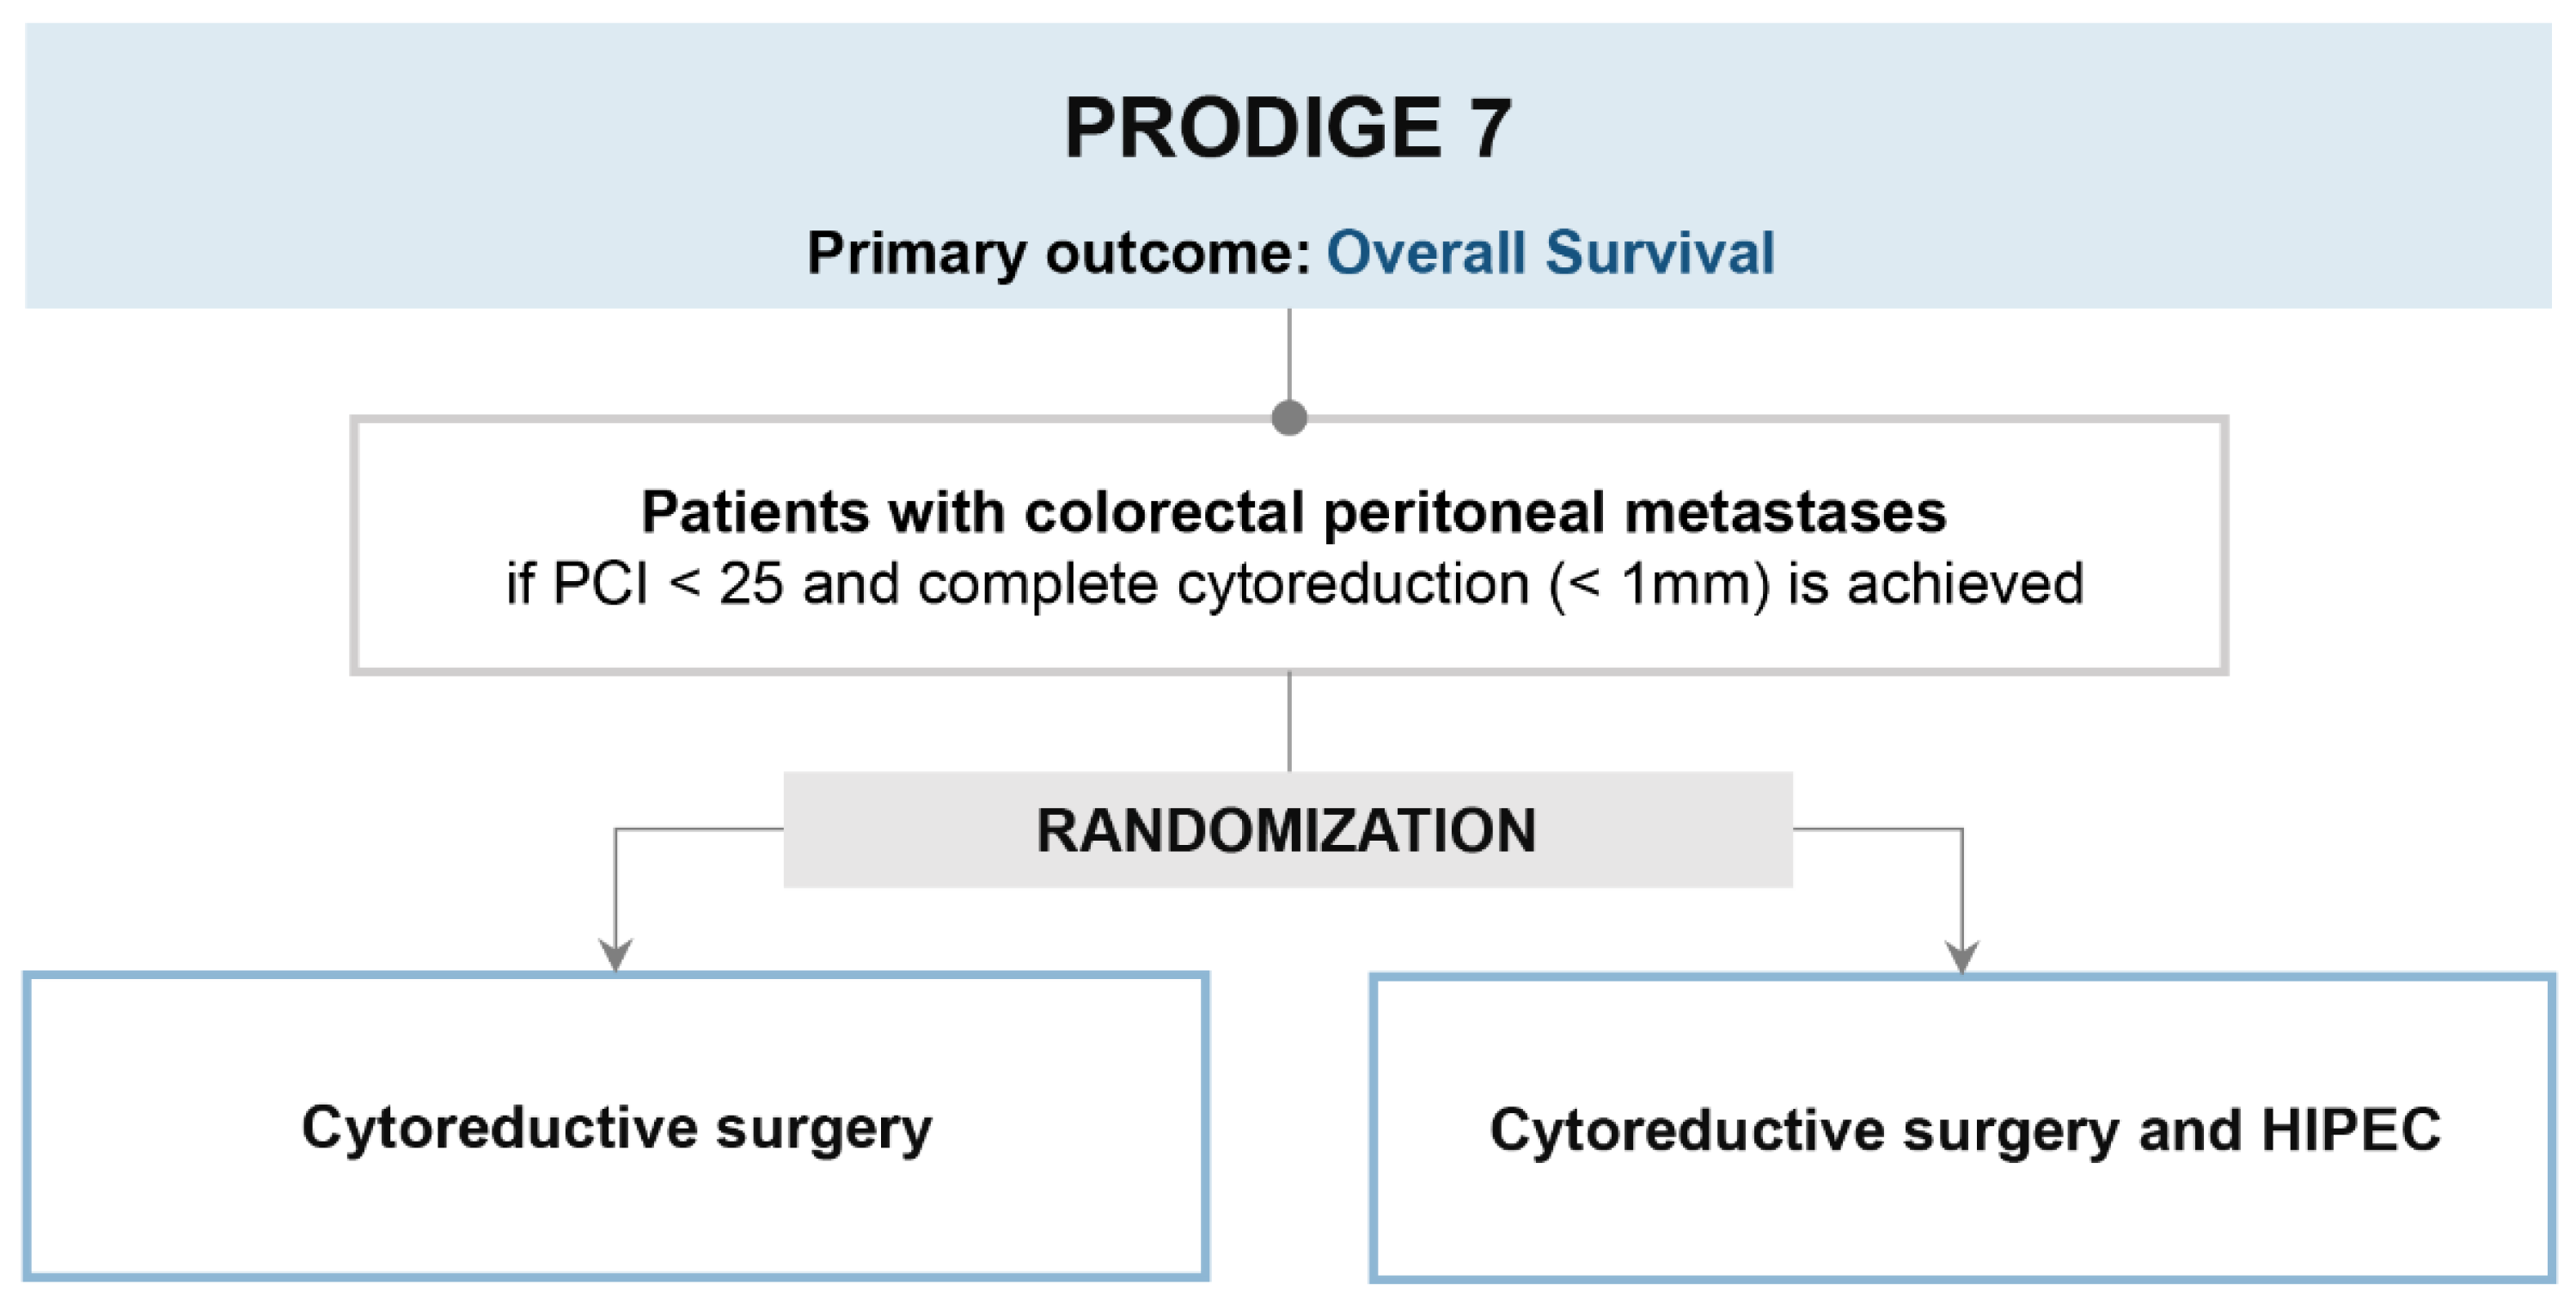Click vertical line between header and patients box
This screenshot has height=1310, width=2576.
pyautogui.click(x=1289, y=355)
